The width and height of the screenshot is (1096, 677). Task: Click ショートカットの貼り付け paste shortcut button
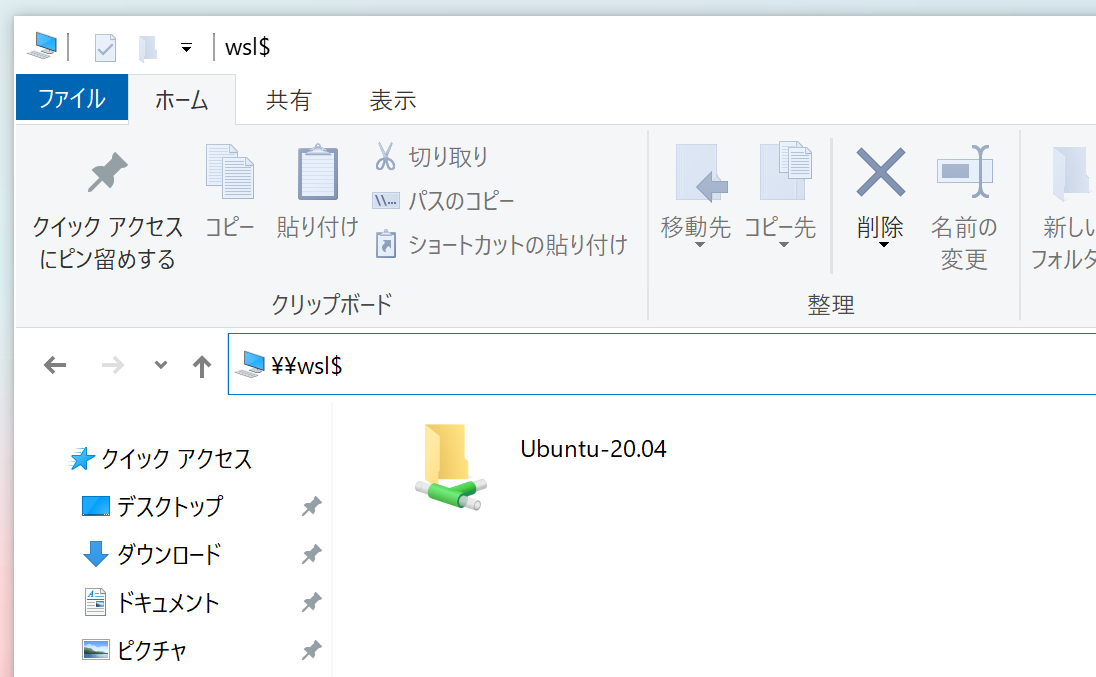tap(501, 245)
